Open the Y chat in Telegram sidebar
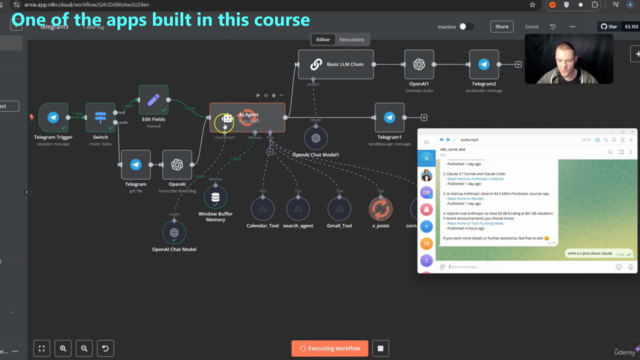This screenshot has width=640, height=360. coord(427,227)
